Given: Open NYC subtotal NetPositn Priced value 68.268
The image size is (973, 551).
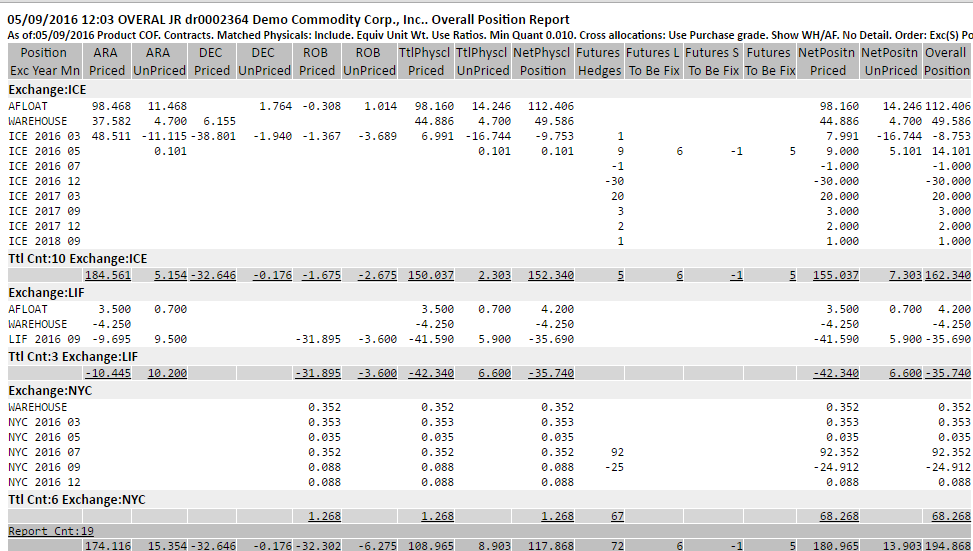Looking at the screenshot, I should tap(840, 516).
